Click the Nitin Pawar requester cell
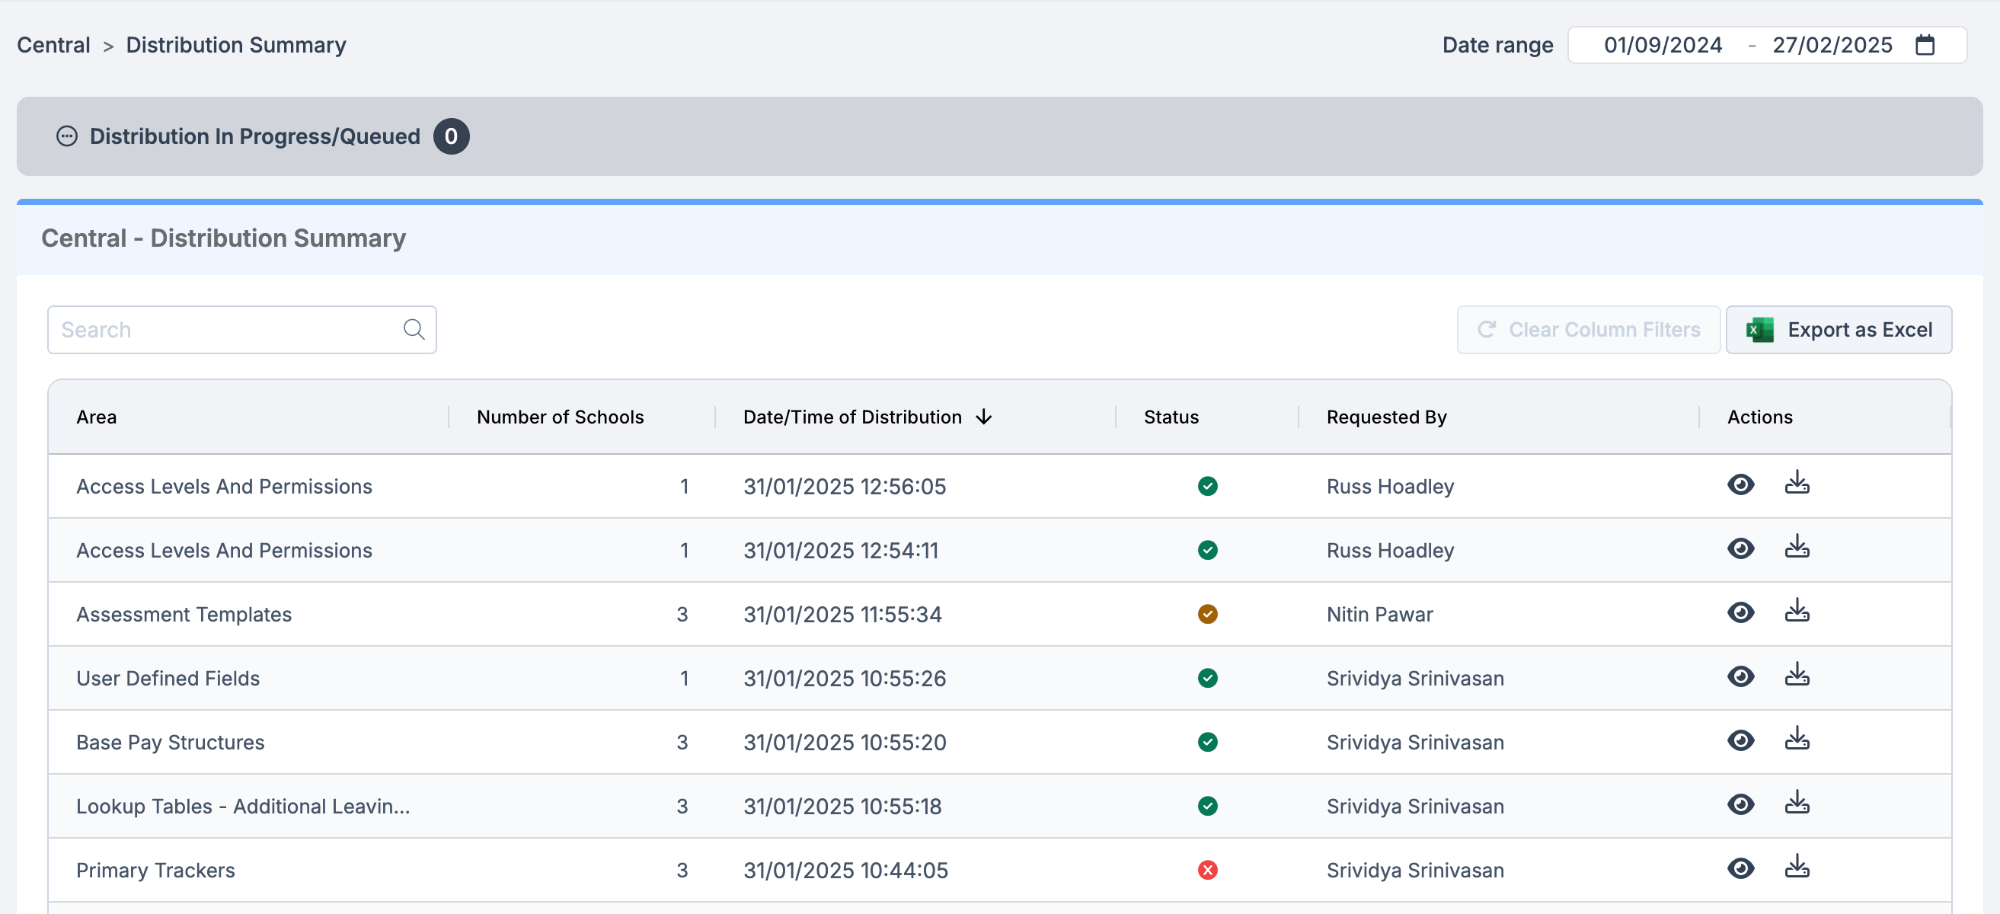Image resolution: width=2000 pixels, height=914 pixels. (x=1380, y=614)
